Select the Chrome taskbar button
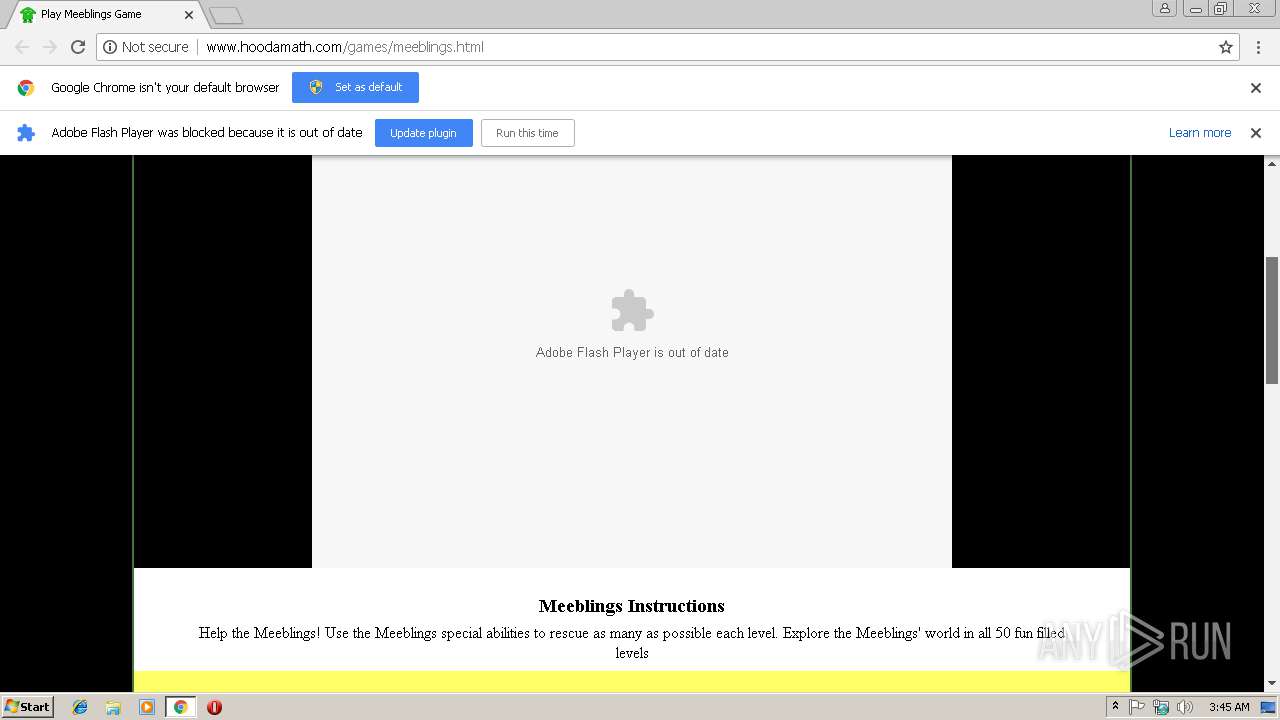 (x=180, y=707)
